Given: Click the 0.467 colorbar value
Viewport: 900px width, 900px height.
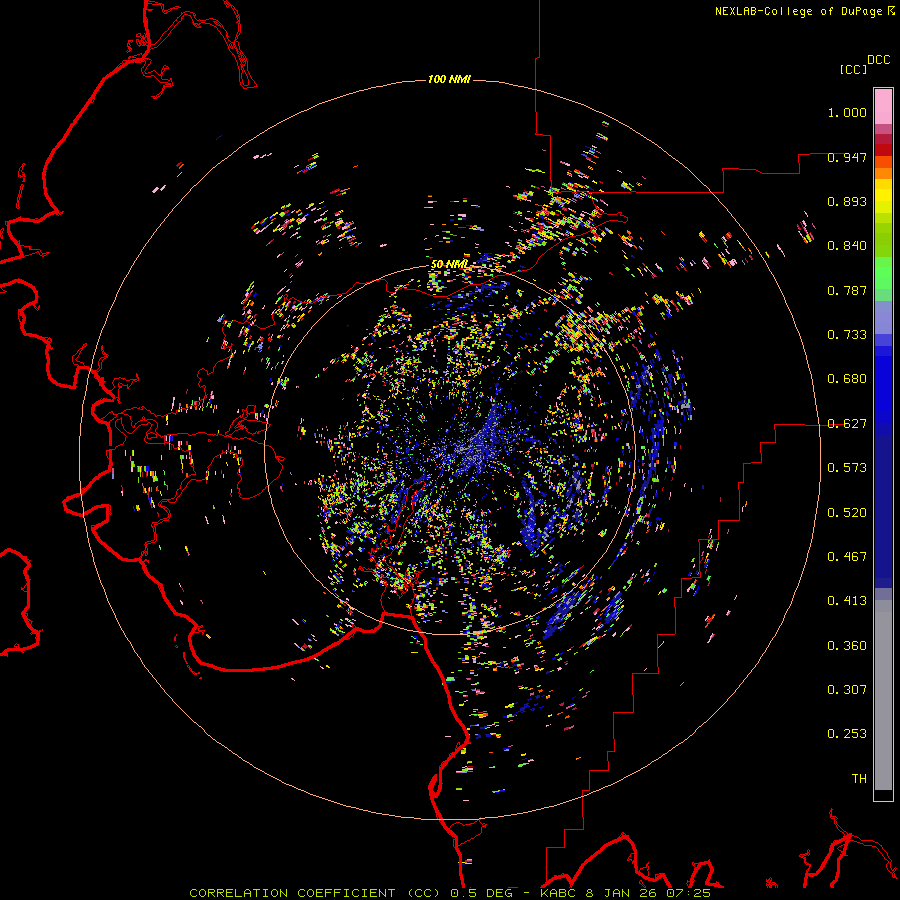Looking at the screenshot, I should click(x=847, y=557).
